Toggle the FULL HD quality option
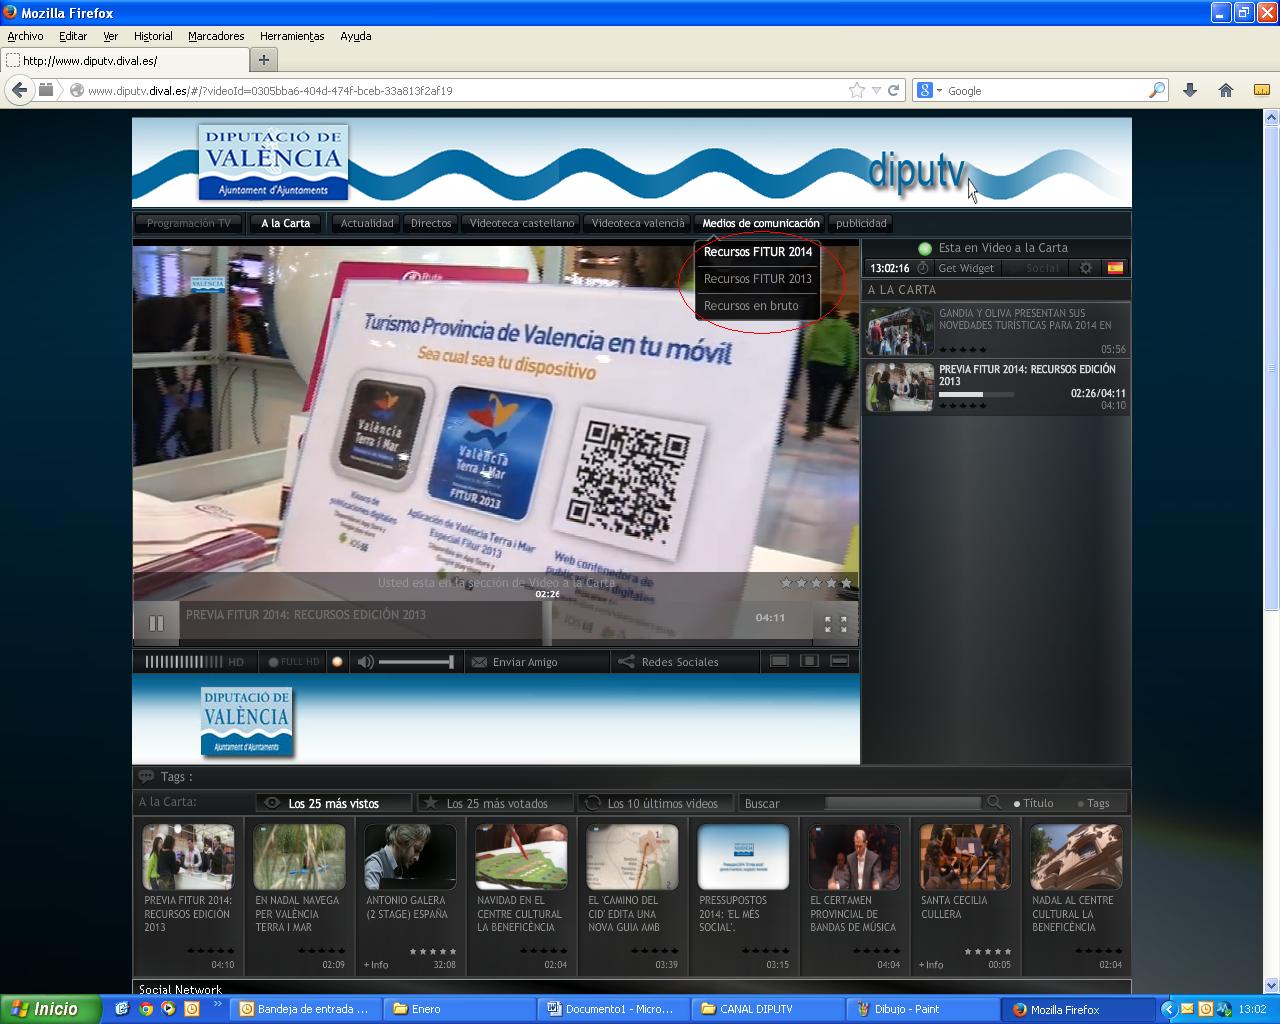1280x1024 pixels. tap(293, 662)
